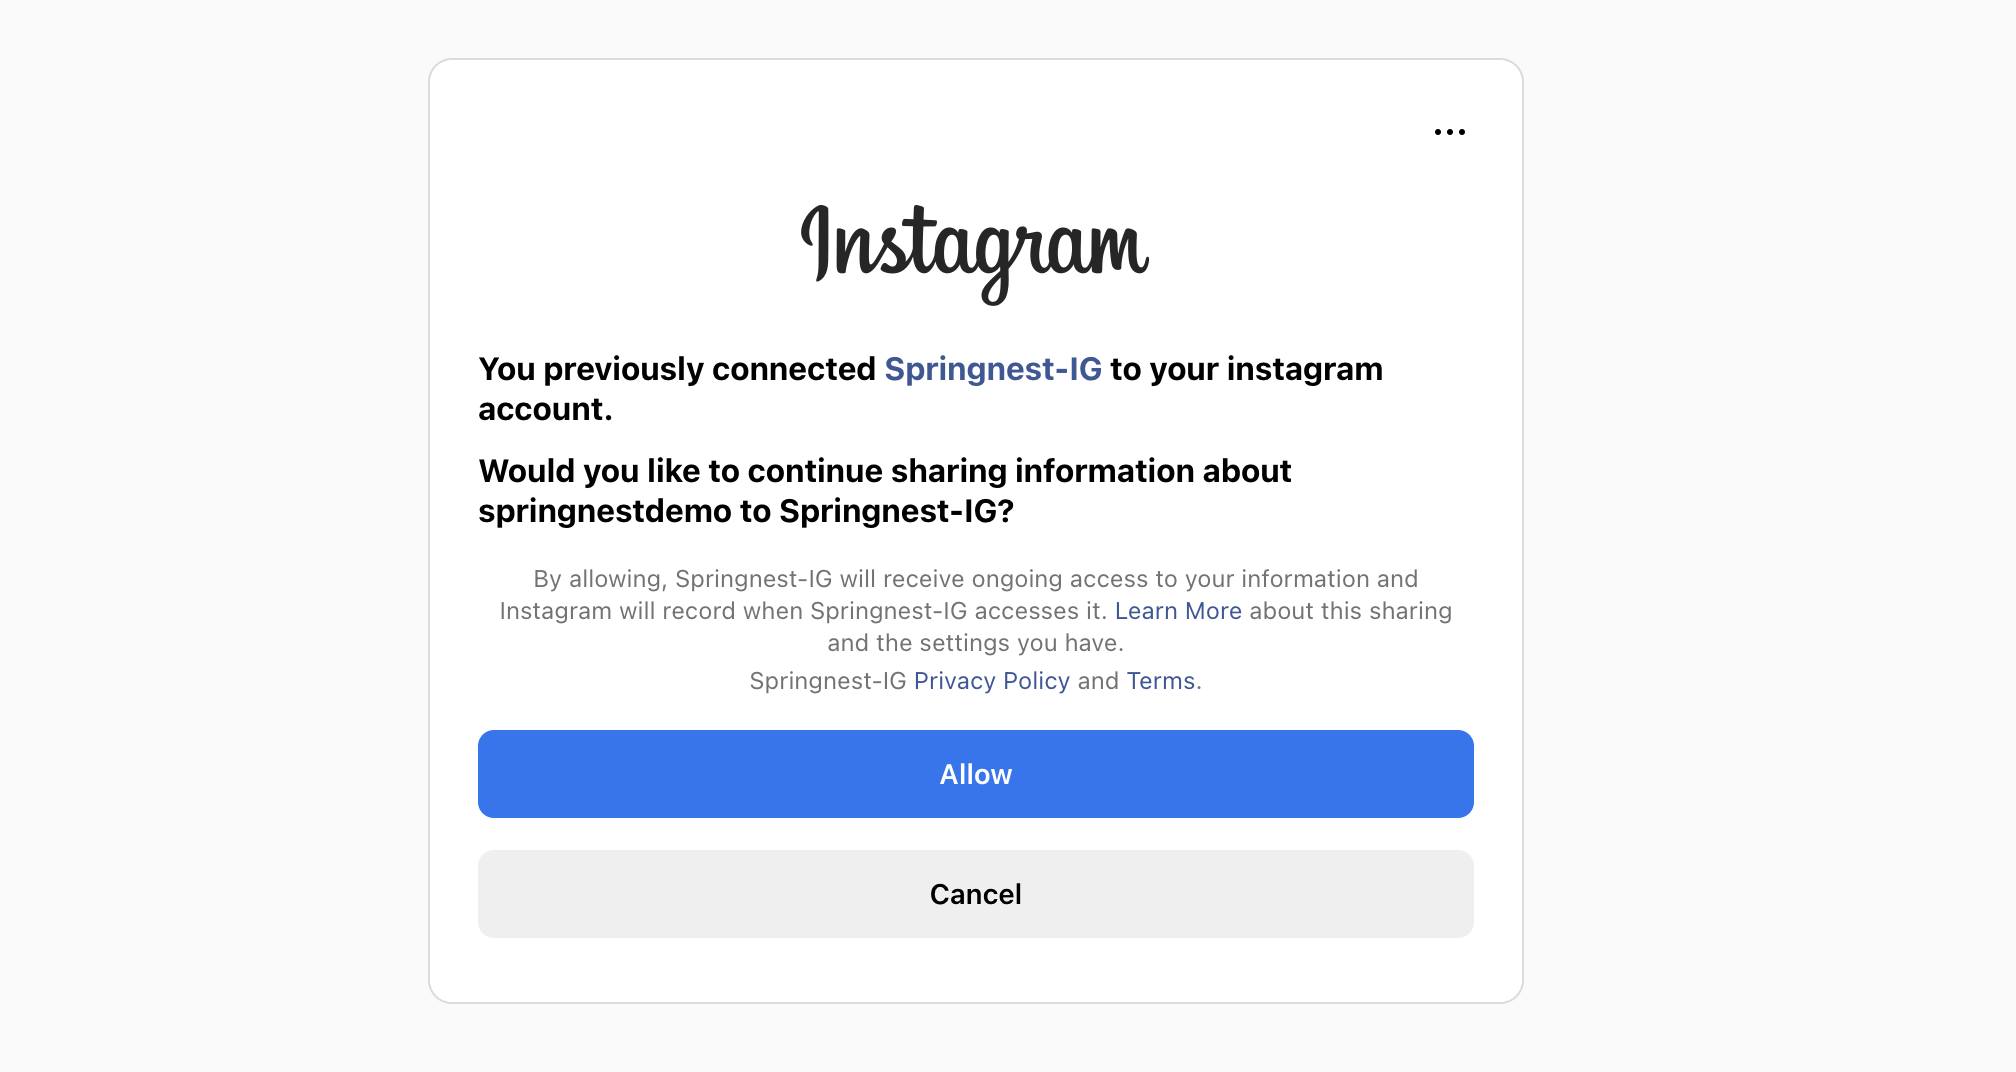
Task: Click the Instagram wordmark logo
Action: [975, 250]
